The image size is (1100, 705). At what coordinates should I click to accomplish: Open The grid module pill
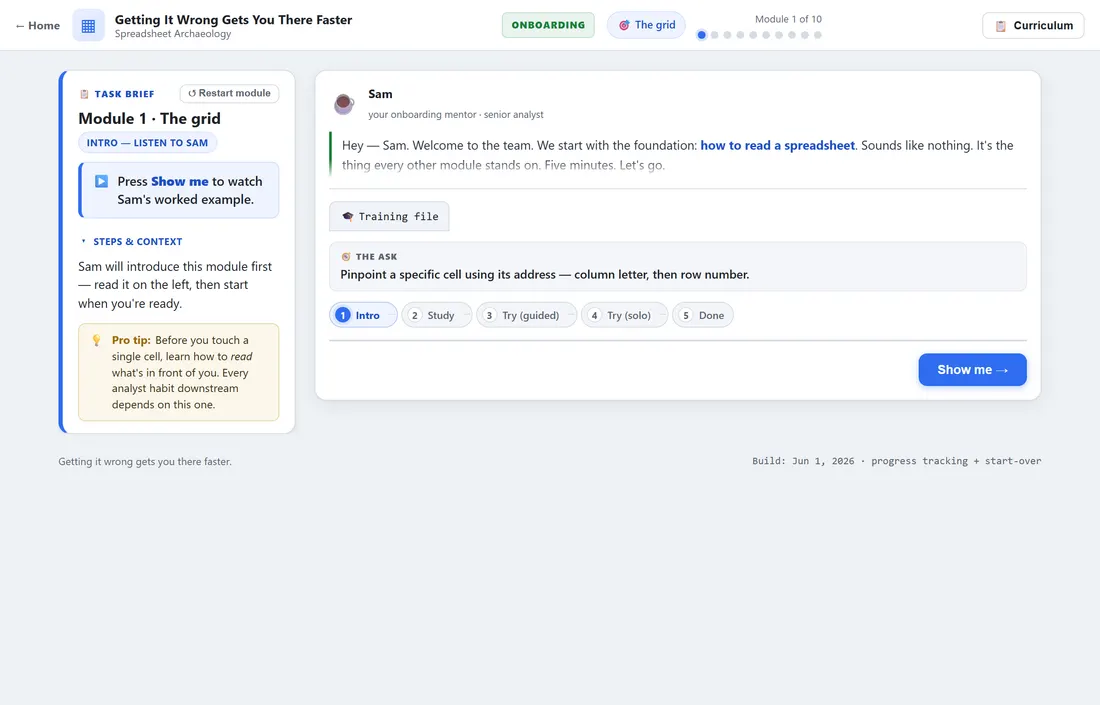pos(646,25)
